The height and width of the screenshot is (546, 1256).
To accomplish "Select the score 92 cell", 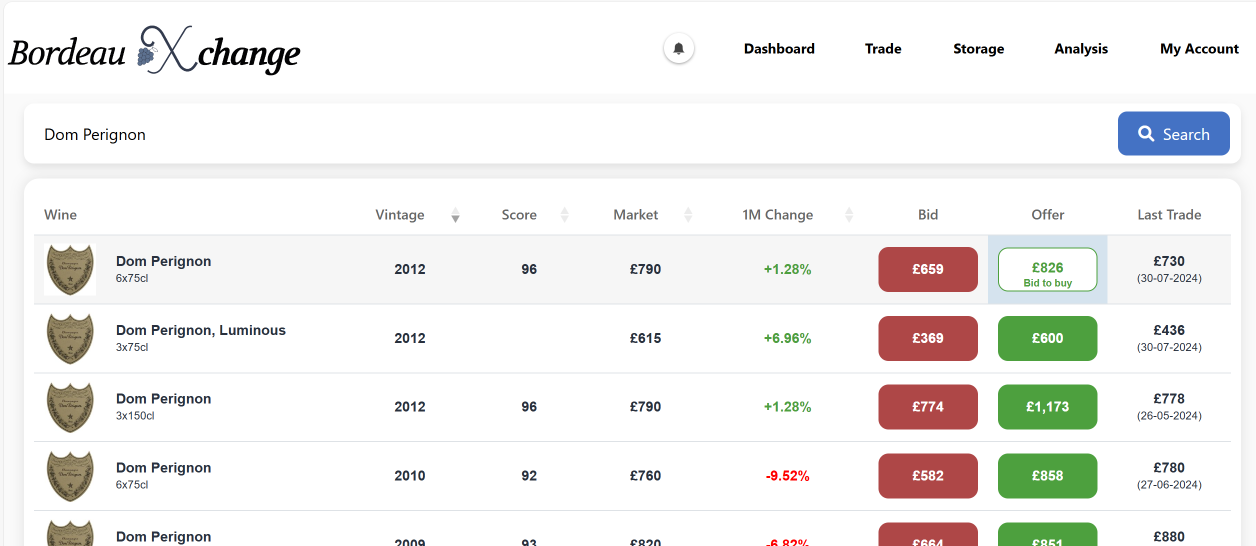I will pyautogui.click(x=529, y=476).
